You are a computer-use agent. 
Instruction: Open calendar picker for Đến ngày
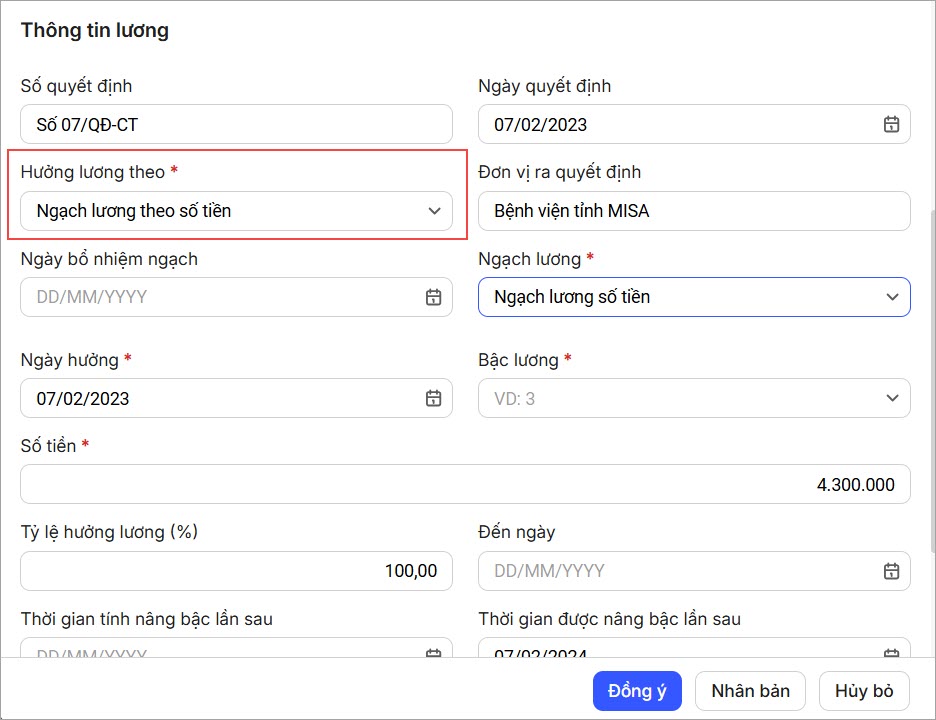891,571
